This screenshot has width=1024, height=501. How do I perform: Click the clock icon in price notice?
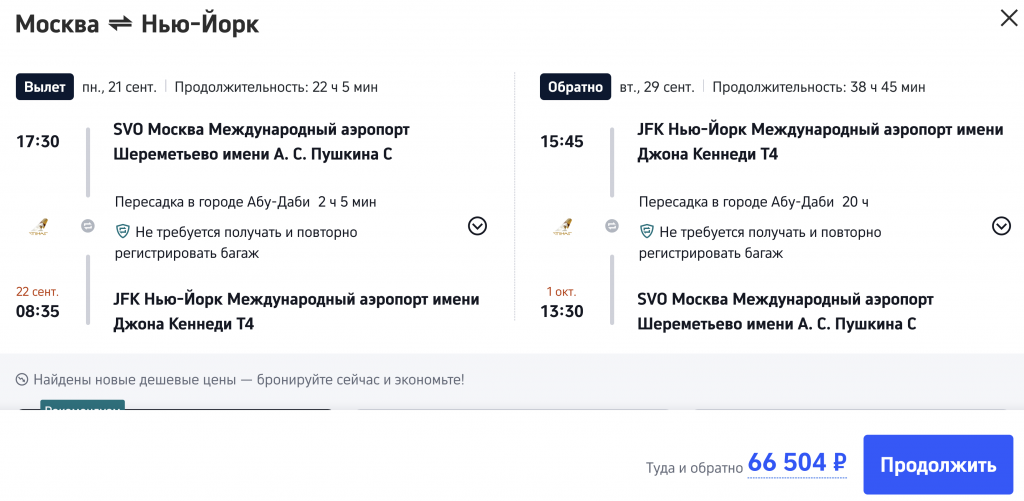(21, 380)
